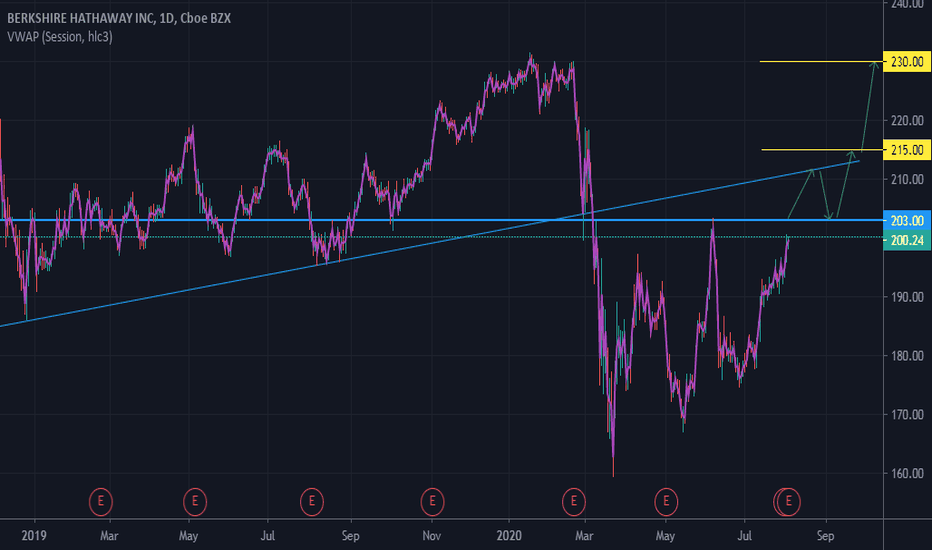Image resolution: width=932 pixels, height=550 pixels.
Task: Click the earnings marker below November 2019
Action: (x=432, y=501)
